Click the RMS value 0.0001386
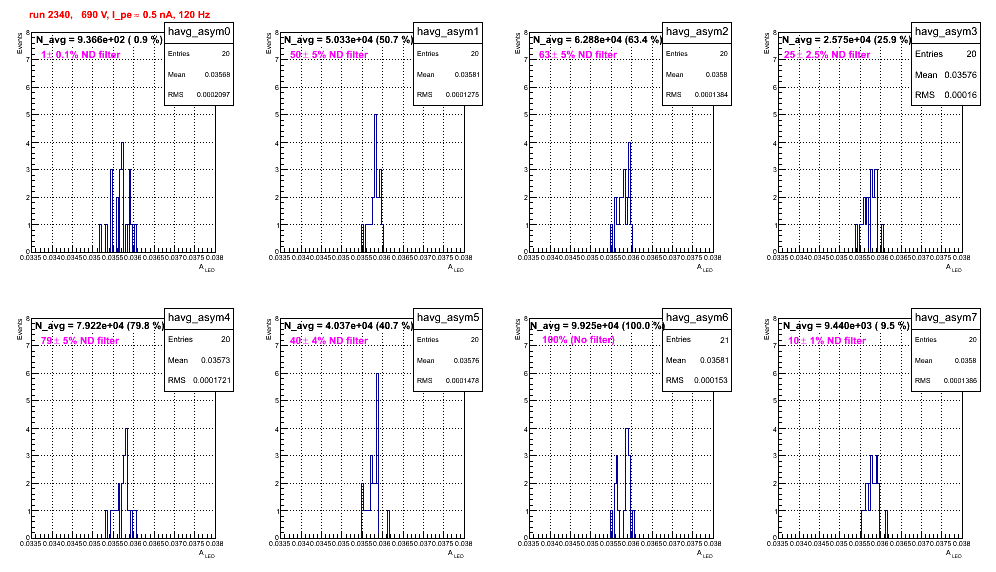The height and width of the screenshot is (572, 996). [x=962, y=381]
